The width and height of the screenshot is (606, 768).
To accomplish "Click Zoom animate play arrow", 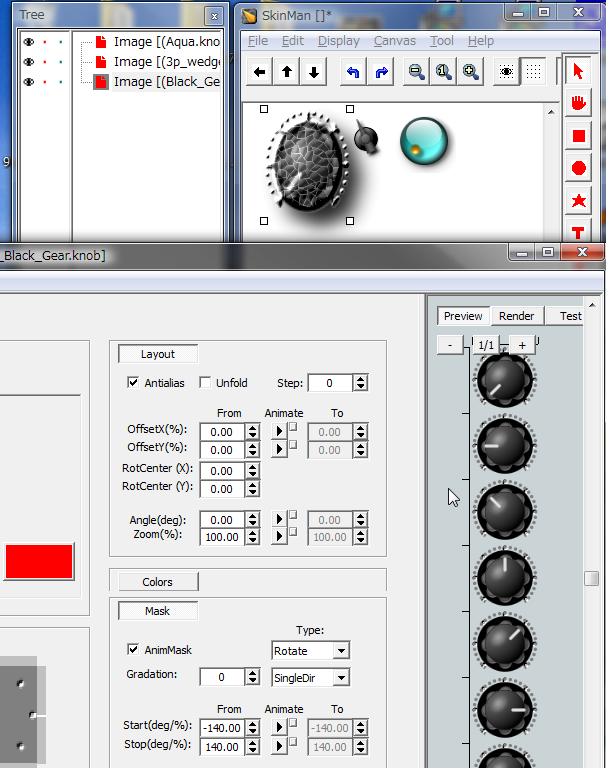I will pos(279,536).
